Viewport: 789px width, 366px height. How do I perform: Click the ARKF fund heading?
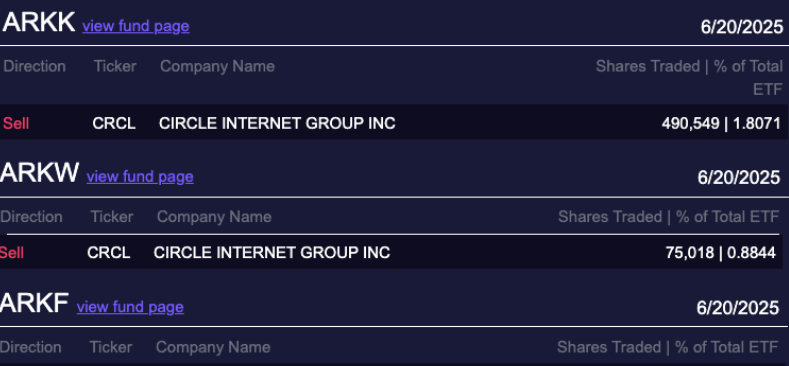click(34, 303)
